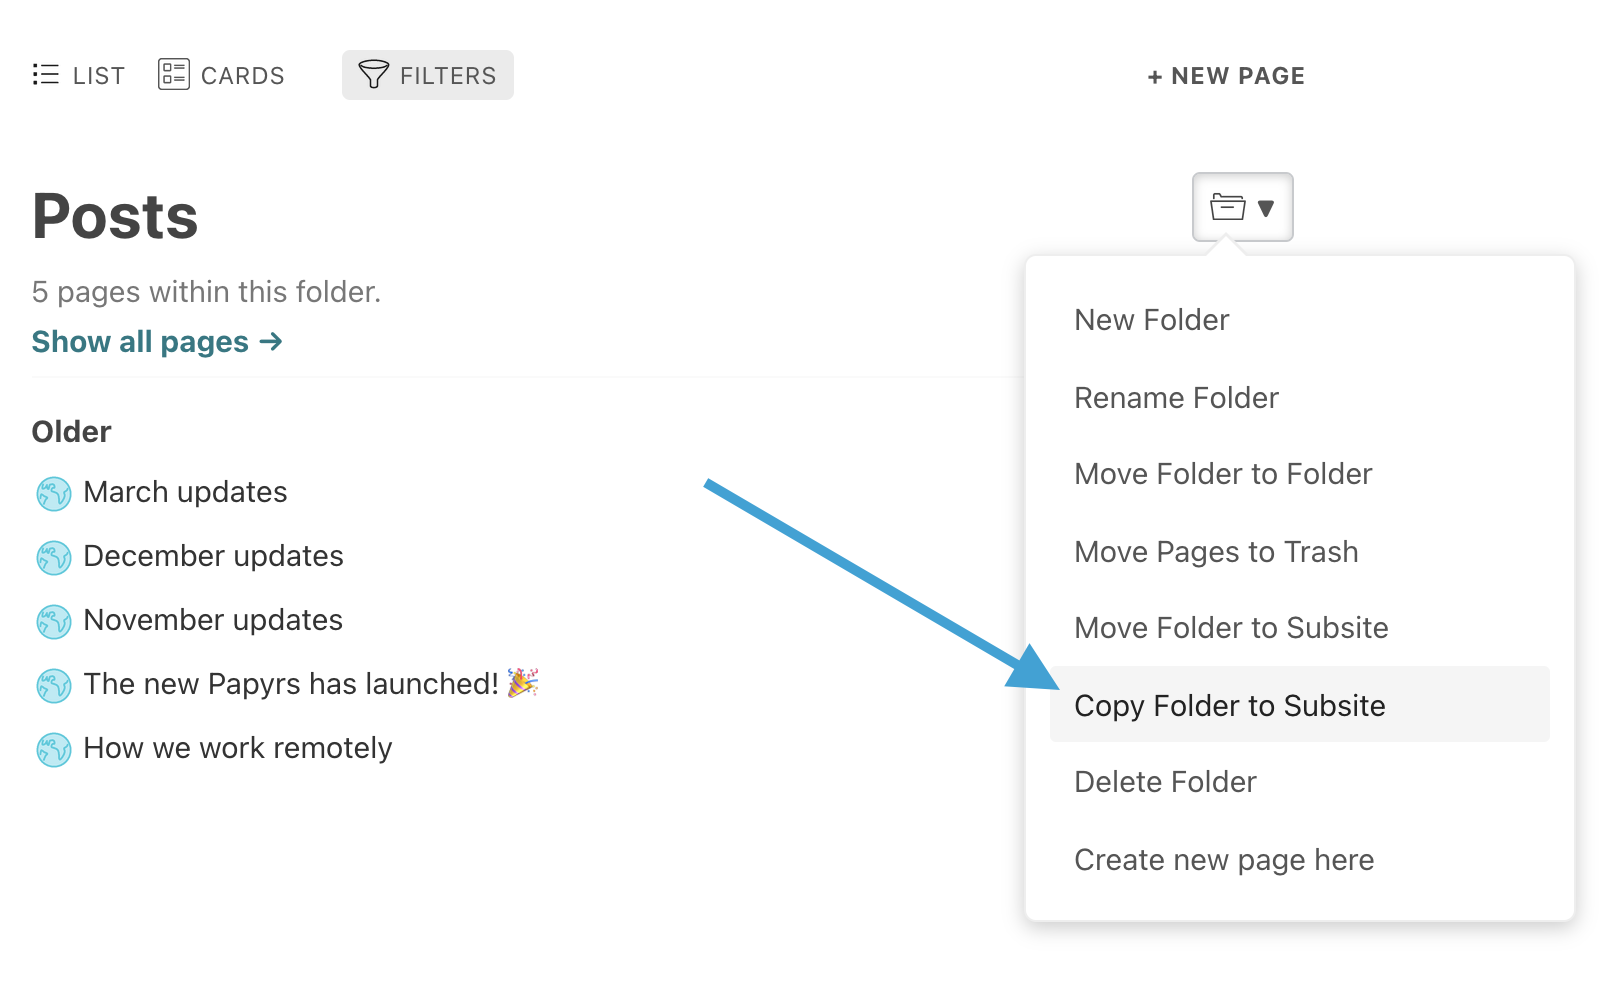The width and height of the screenshot is (1610, 996).
Task: Choose Copy Folder to Subsite
Action: [1299, 704]
